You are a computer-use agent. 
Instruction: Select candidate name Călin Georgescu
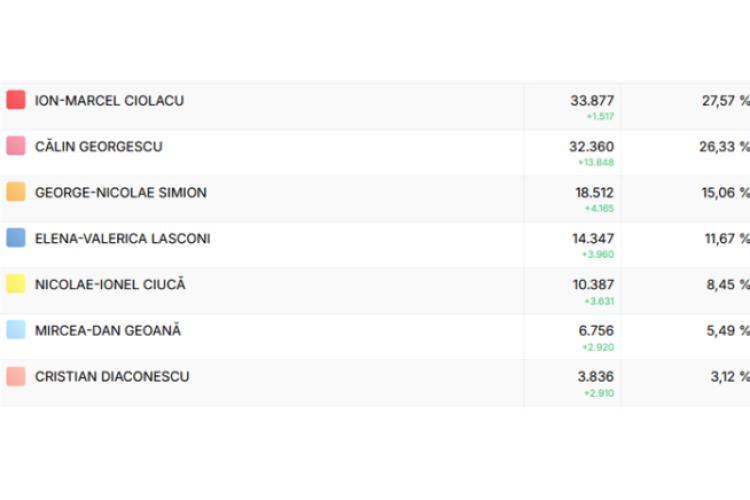click(98, 147)
